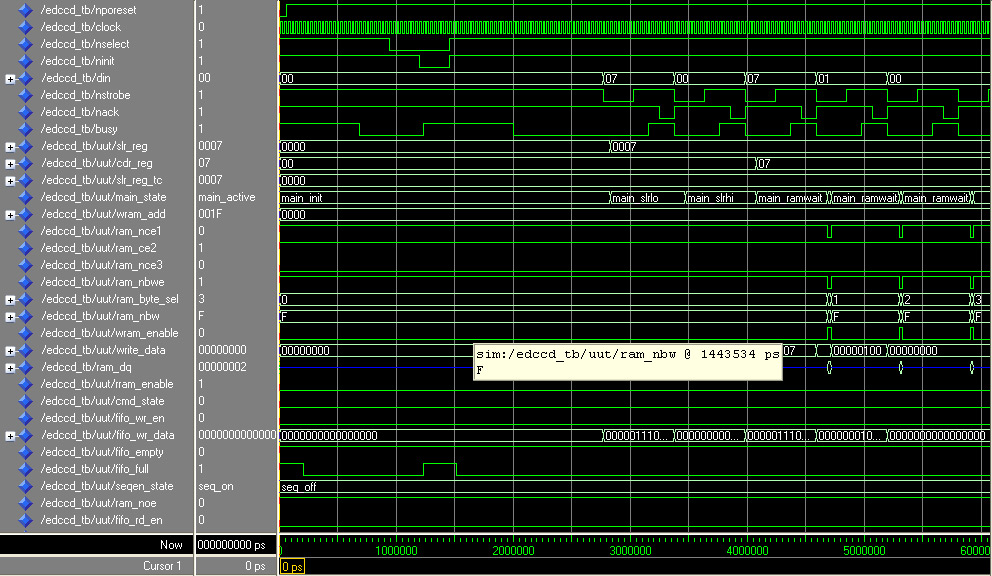Click the diamond icon beside nporeset signal
Screen dimensions: 992x576
point(26,10)
